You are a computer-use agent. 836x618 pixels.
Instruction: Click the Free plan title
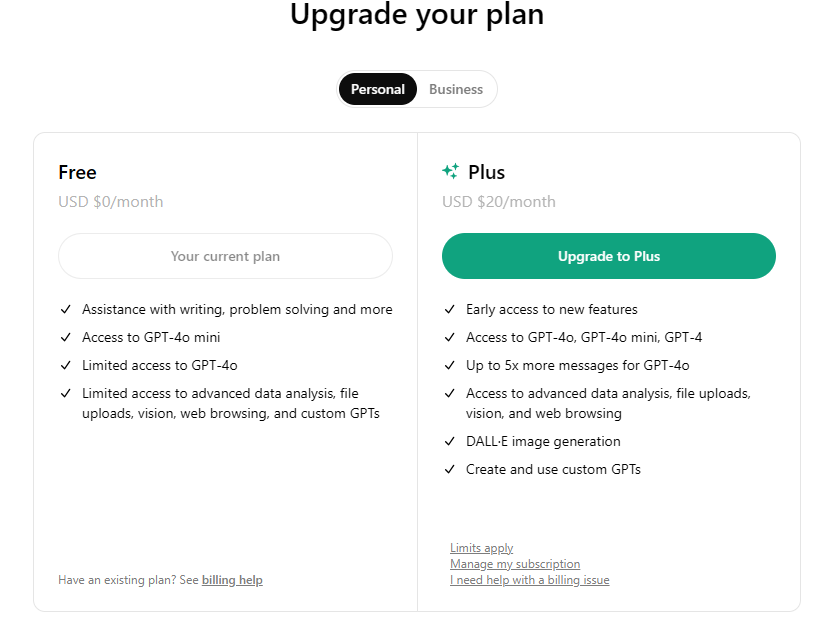77,172
